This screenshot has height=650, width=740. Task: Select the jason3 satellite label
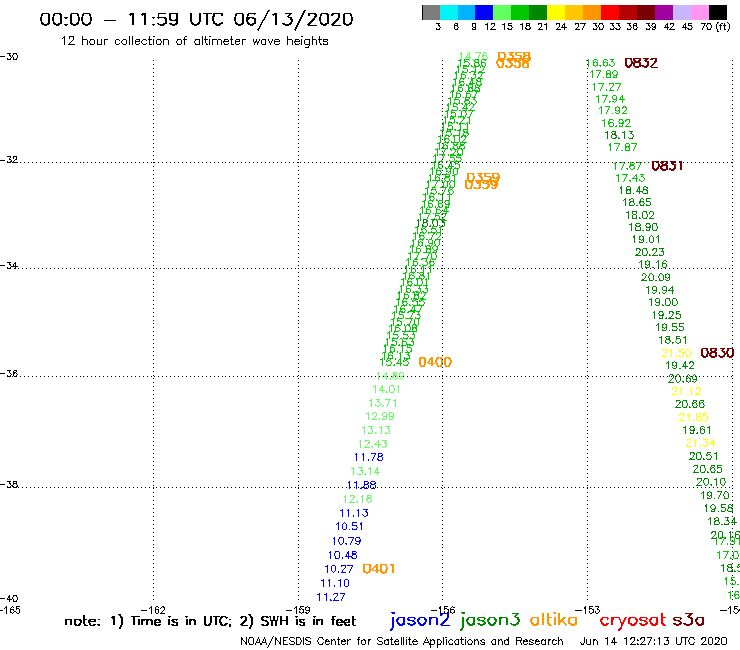[490, 620]
